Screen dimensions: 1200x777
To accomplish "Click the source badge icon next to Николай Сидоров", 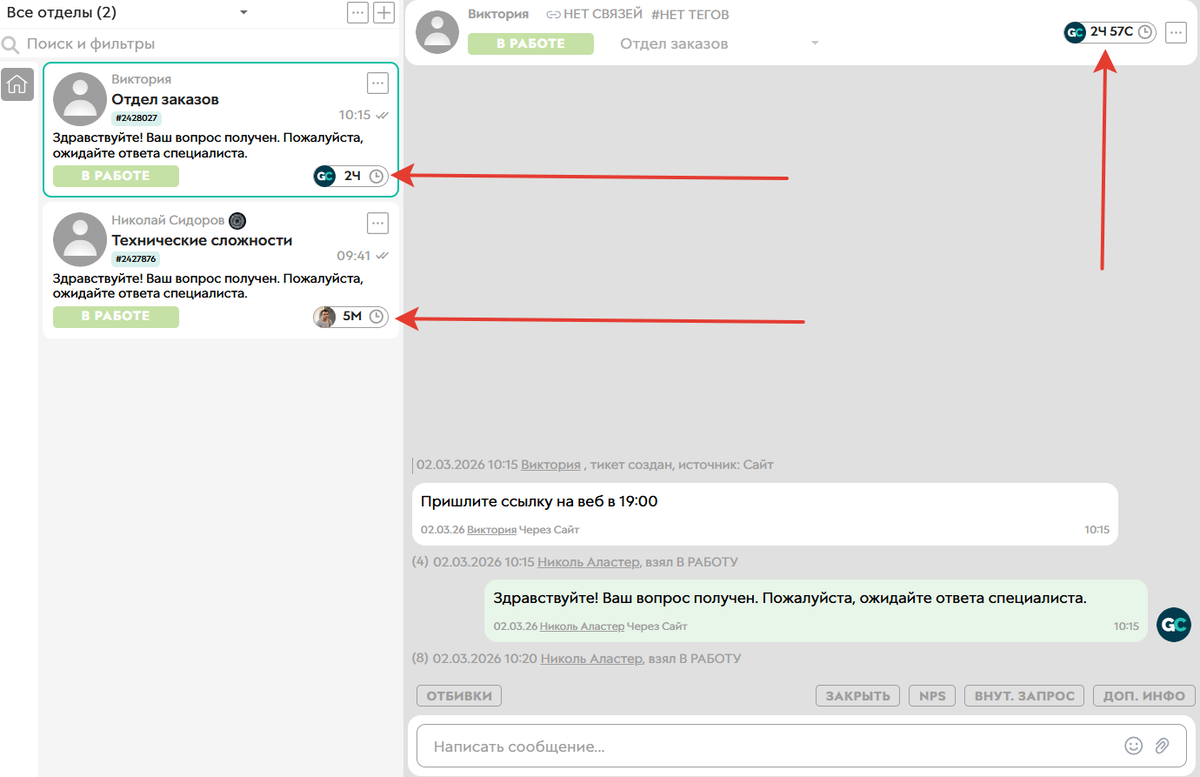I will [x=237, y=220].
